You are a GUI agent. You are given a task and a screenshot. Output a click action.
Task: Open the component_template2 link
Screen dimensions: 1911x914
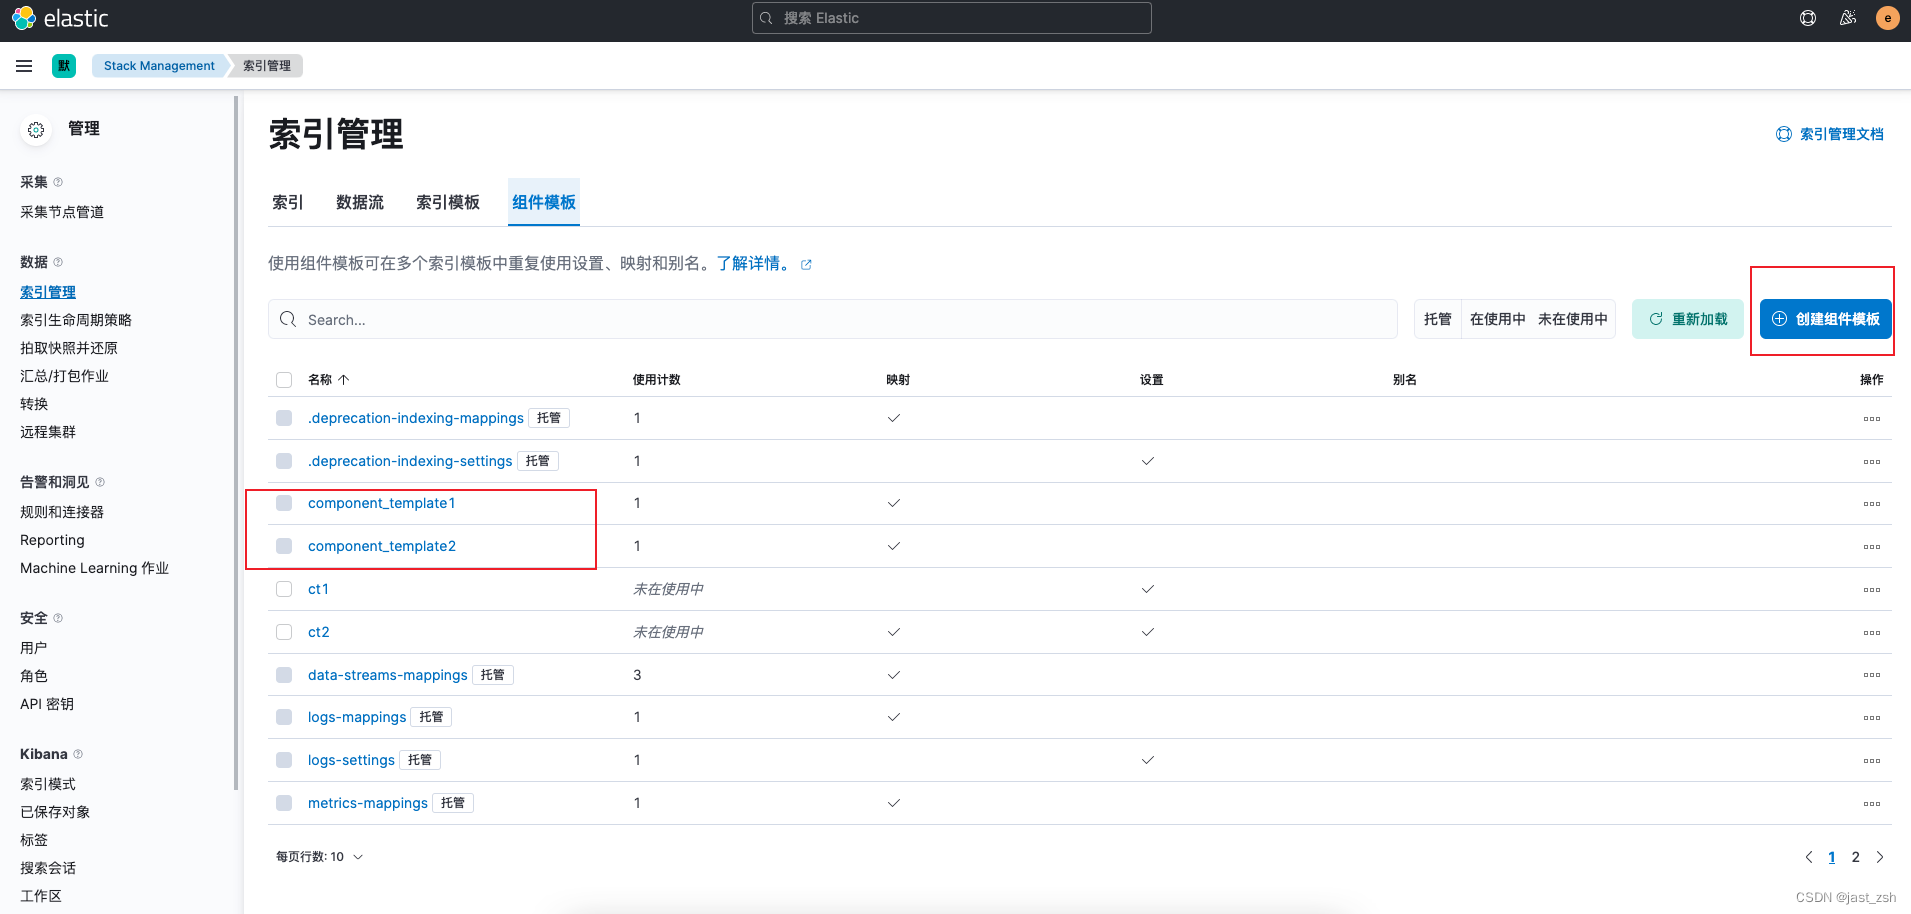coord(382,546)
